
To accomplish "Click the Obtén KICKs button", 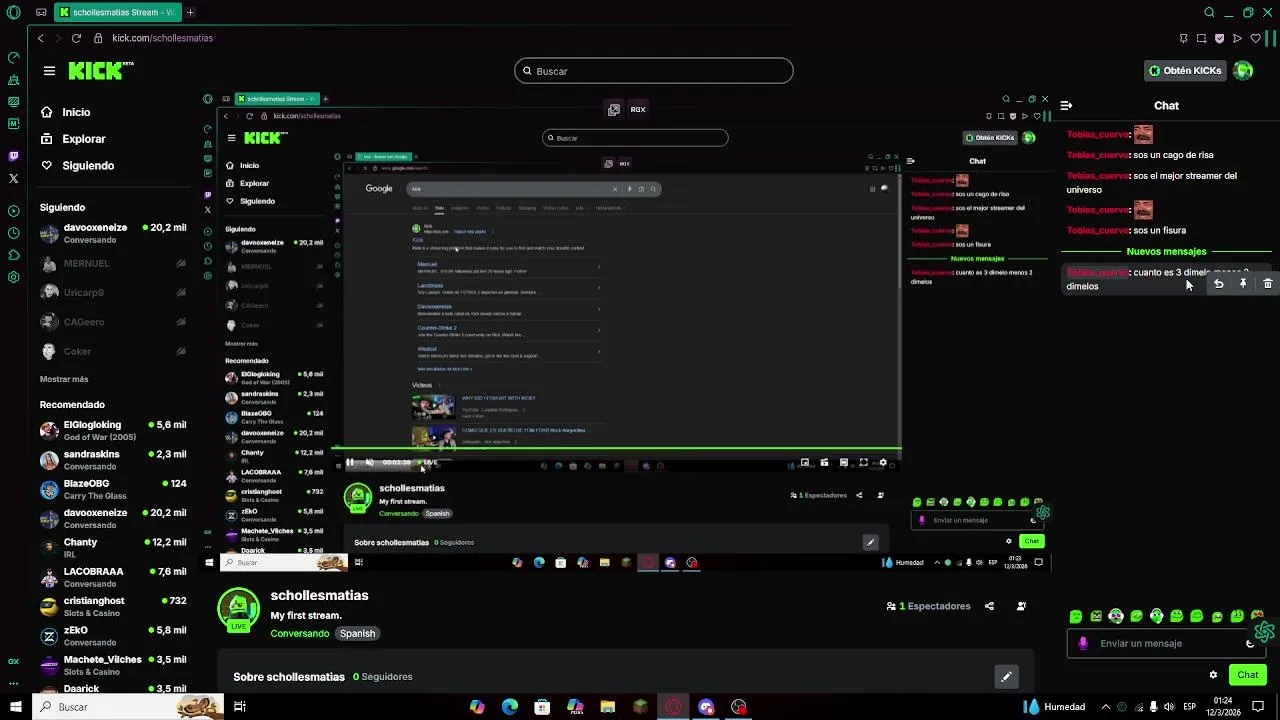I will click(x=1185, y=71).
